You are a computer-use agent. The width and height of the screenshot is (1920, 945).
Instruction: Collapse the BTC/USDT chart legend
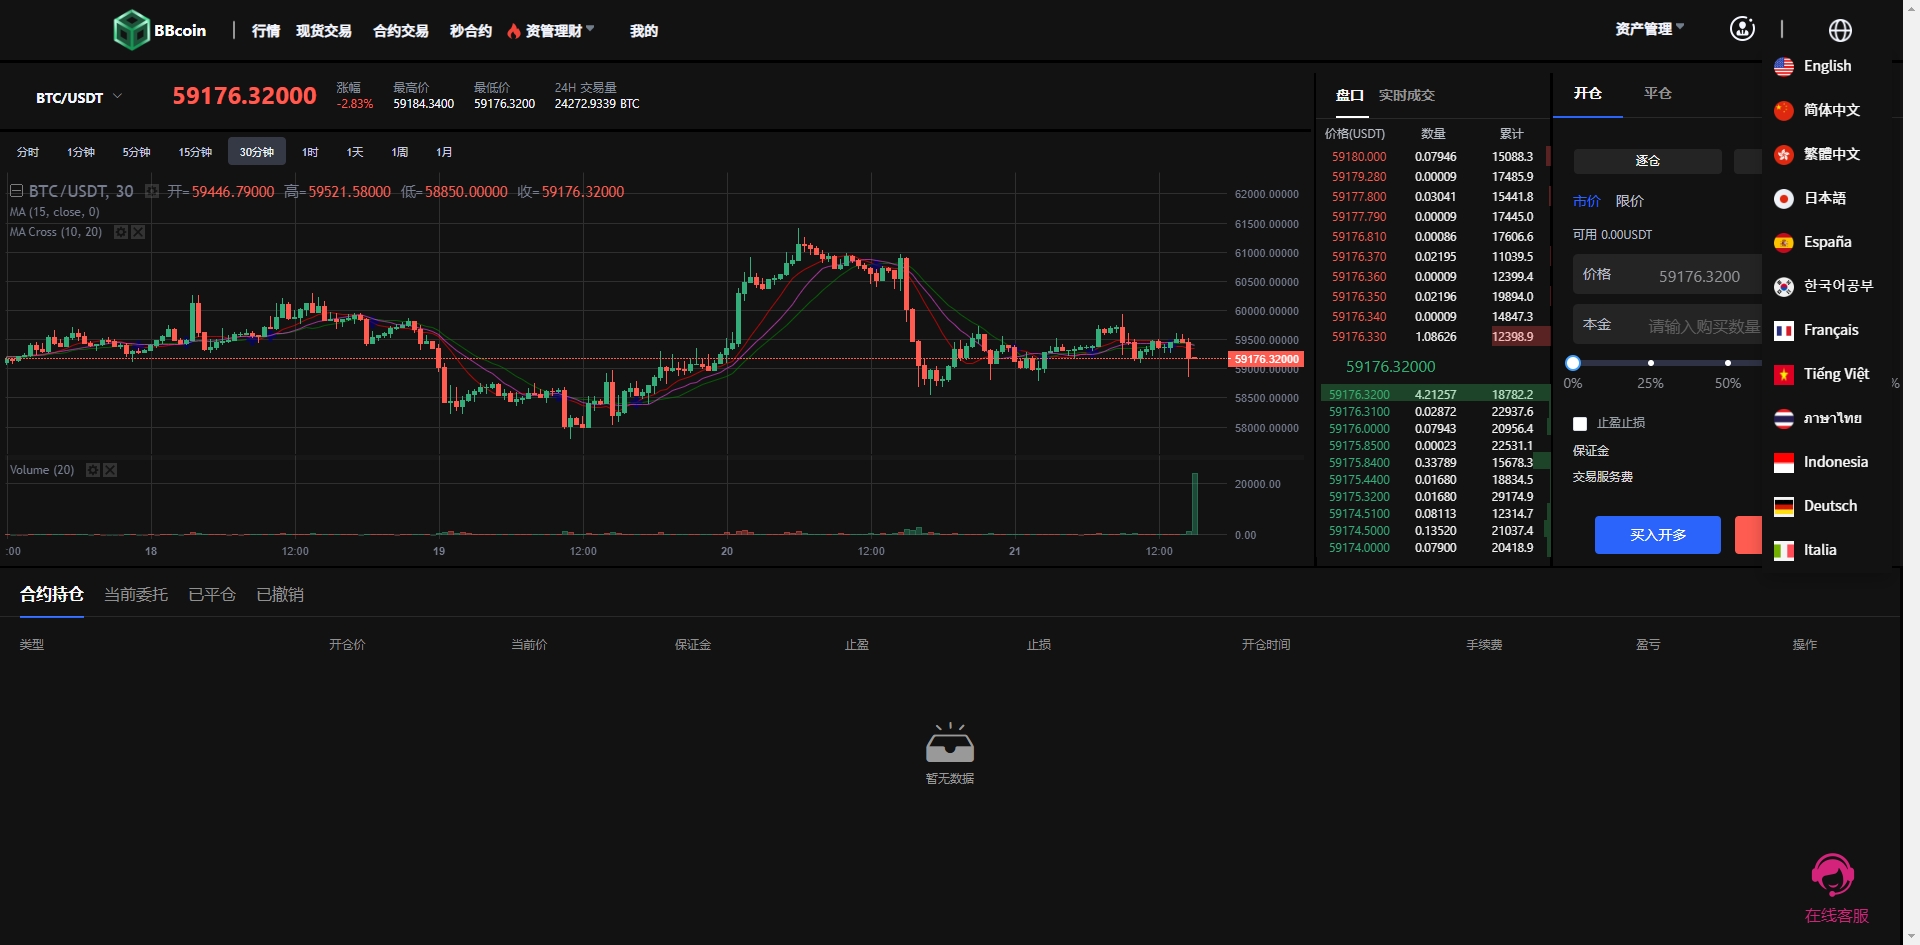pyautogui.click(x=16, y=191)
